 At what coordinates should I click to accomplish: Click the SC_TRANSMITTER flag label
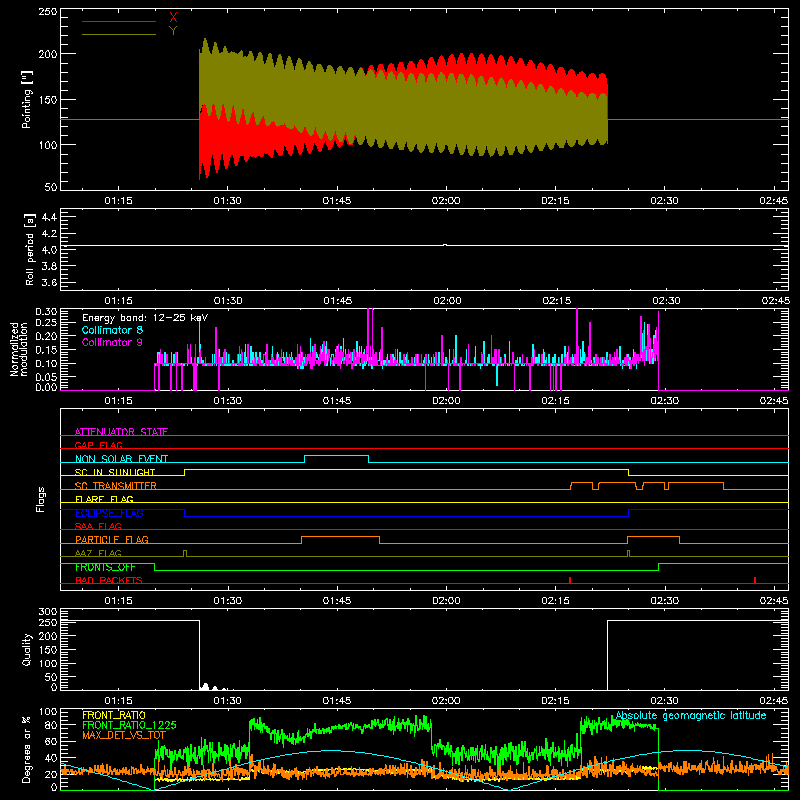point(116,486)
